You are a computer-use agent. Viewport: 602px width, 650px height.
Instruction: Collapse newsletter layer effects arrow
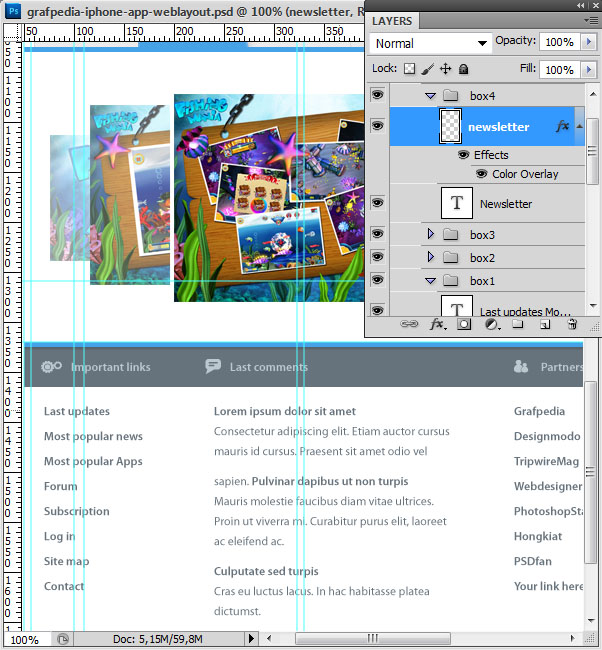click(x=579, y=126)
